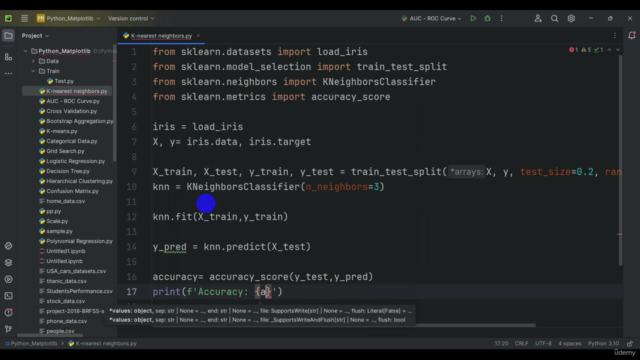The height and width of the screenshot is (360, 640).
Task: Open Version control dropdown
Action: (131, 18)
